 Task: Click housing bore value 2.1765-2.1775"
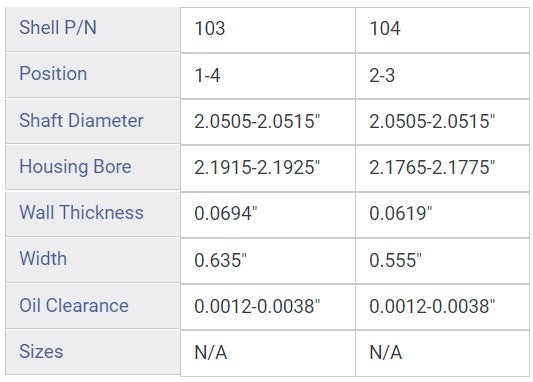click(442, 168)
